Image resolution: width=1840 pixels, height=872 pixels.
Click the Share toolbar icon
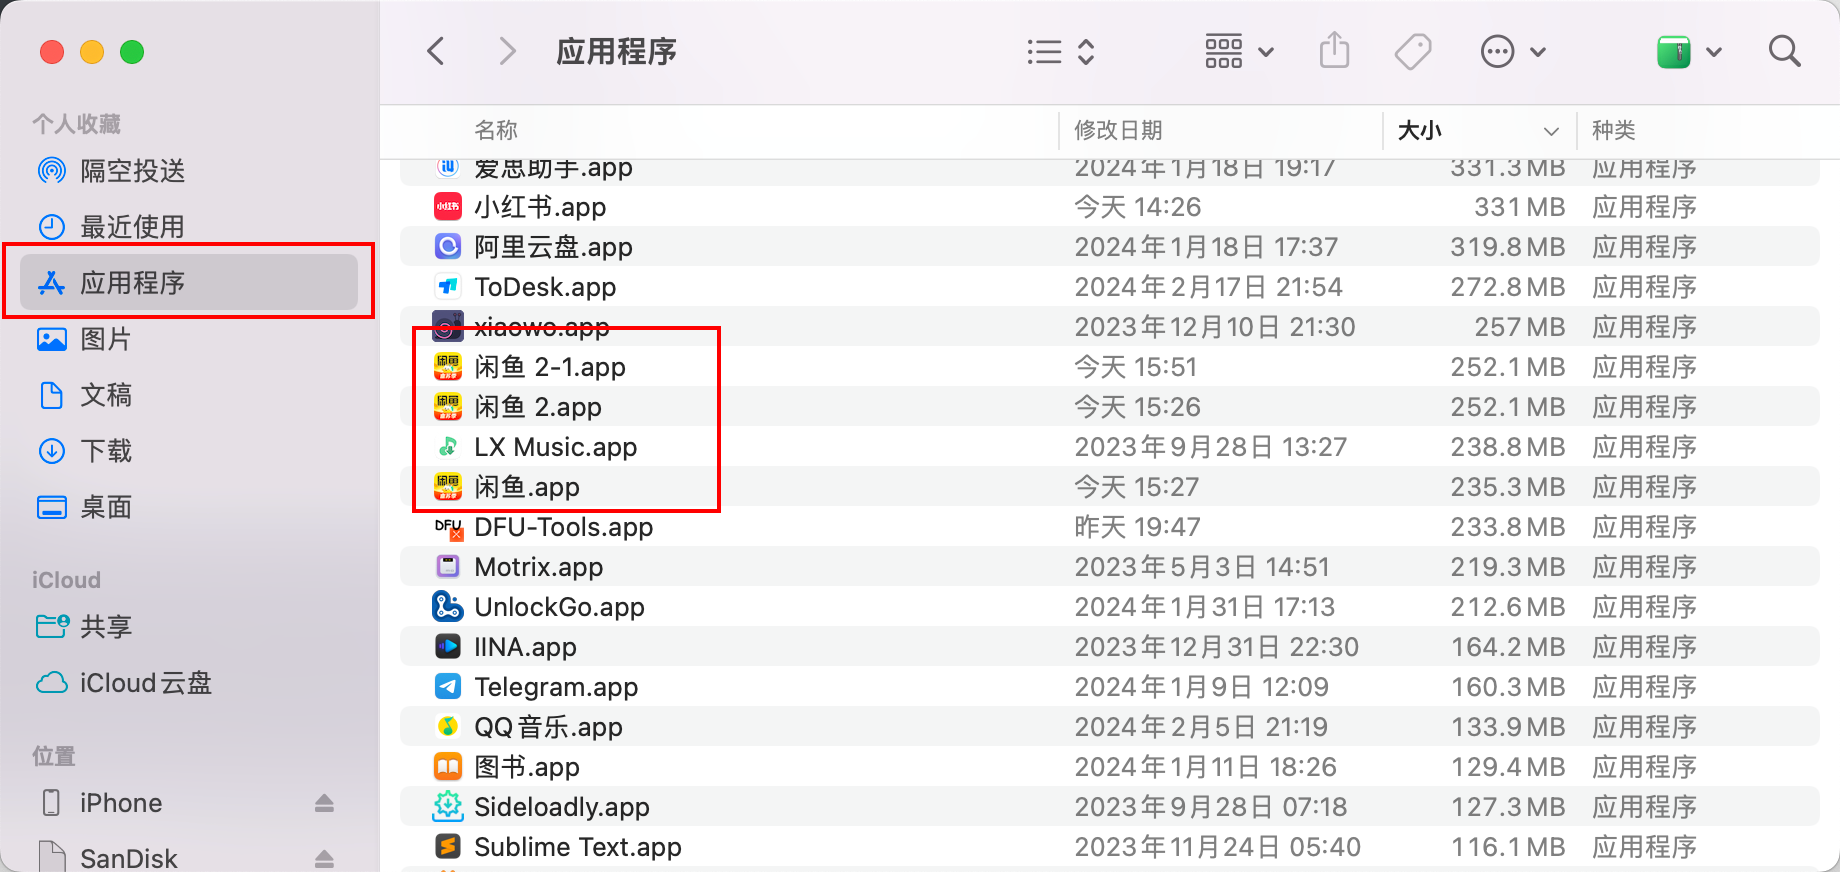click(1334, 50)
